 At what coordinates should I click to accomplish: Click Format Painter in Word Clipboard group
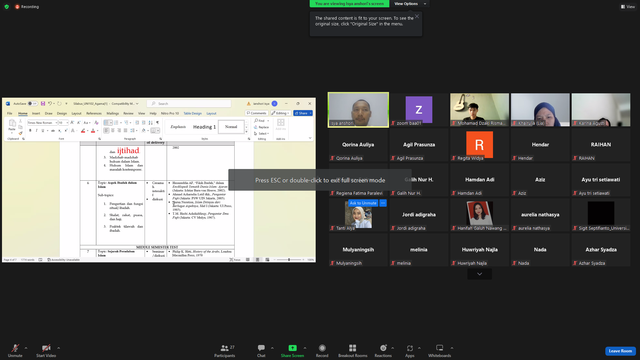[x=20, y=133]
